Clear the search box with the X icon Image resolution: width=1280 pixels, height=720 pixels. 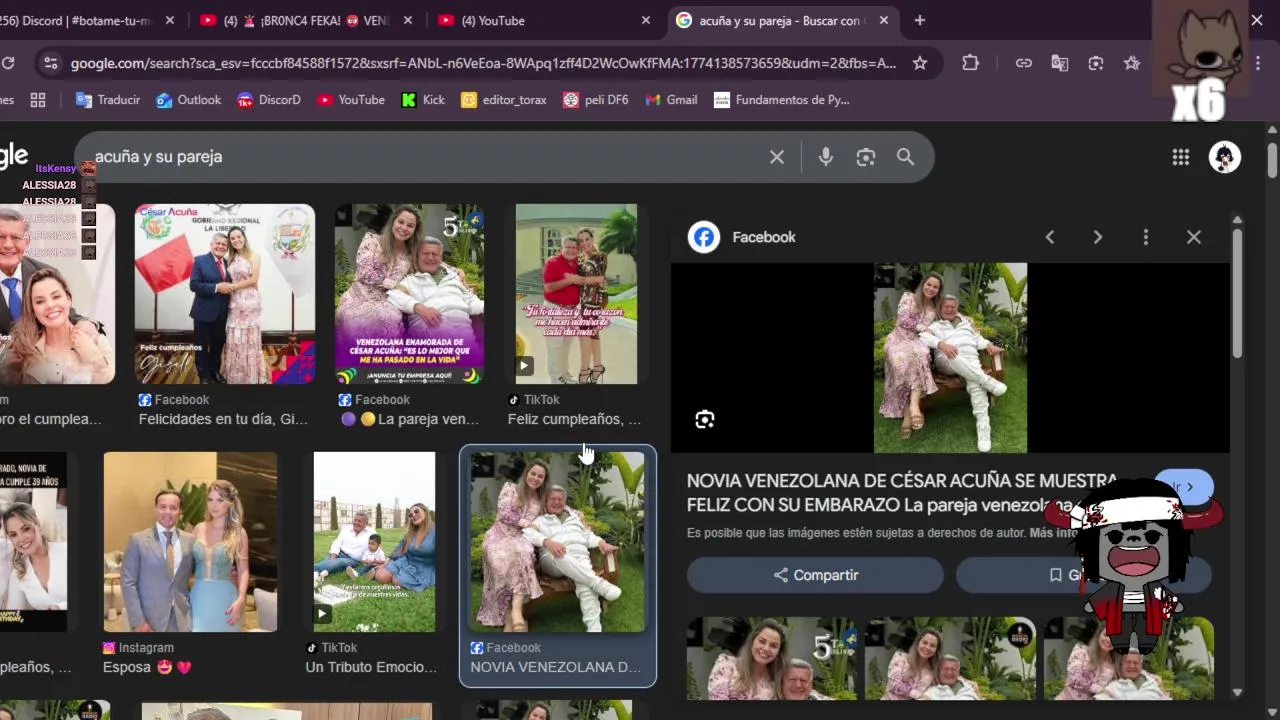point(777,157)
